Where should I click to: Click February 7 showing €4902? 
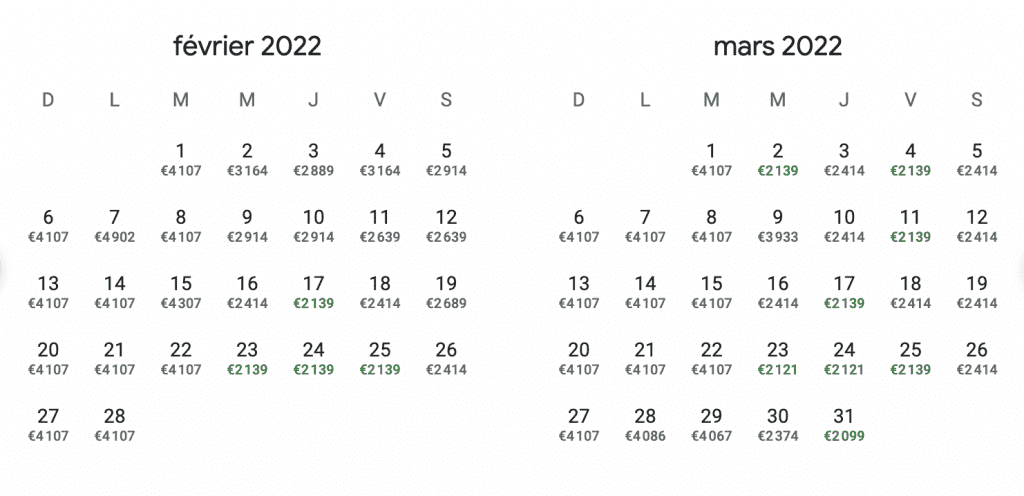tap(114, 226)
